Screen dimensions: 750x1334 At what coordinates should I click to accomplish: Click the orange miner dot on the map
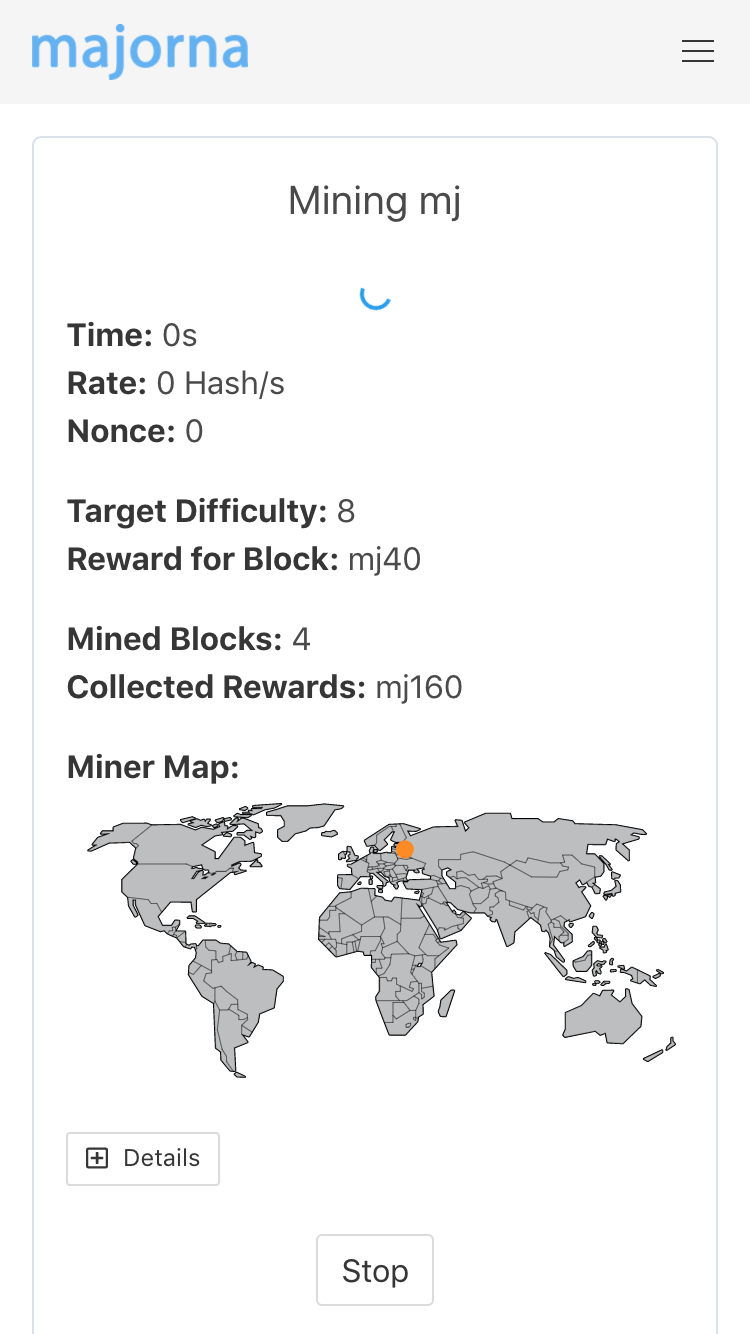[404, 848]
